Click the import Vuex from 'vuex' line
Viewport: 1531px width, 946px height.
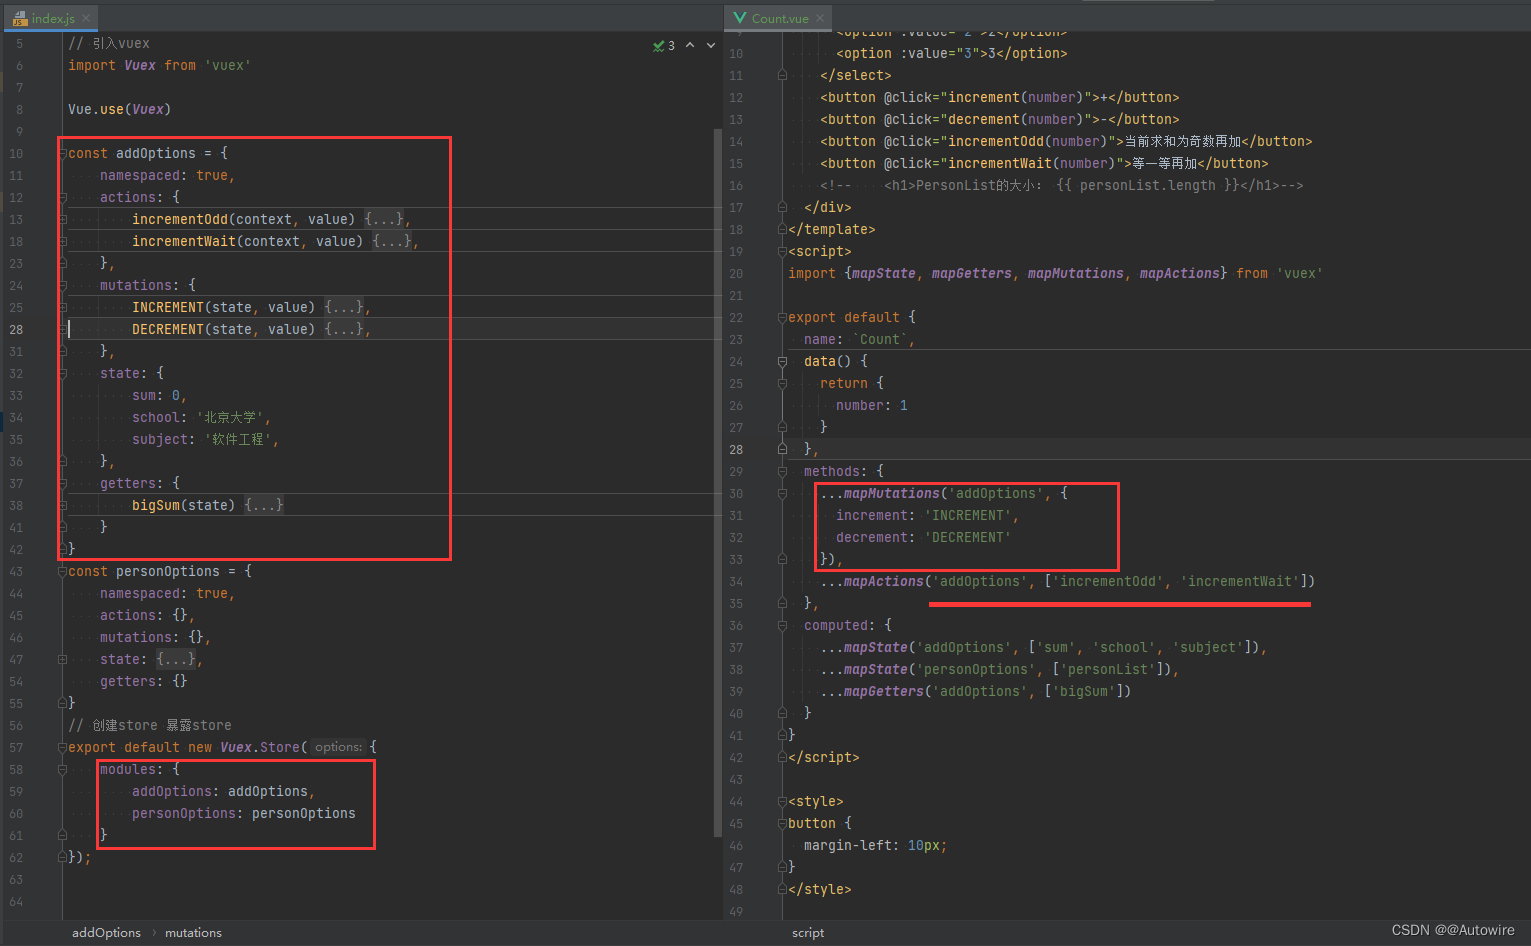coord(159,65)
